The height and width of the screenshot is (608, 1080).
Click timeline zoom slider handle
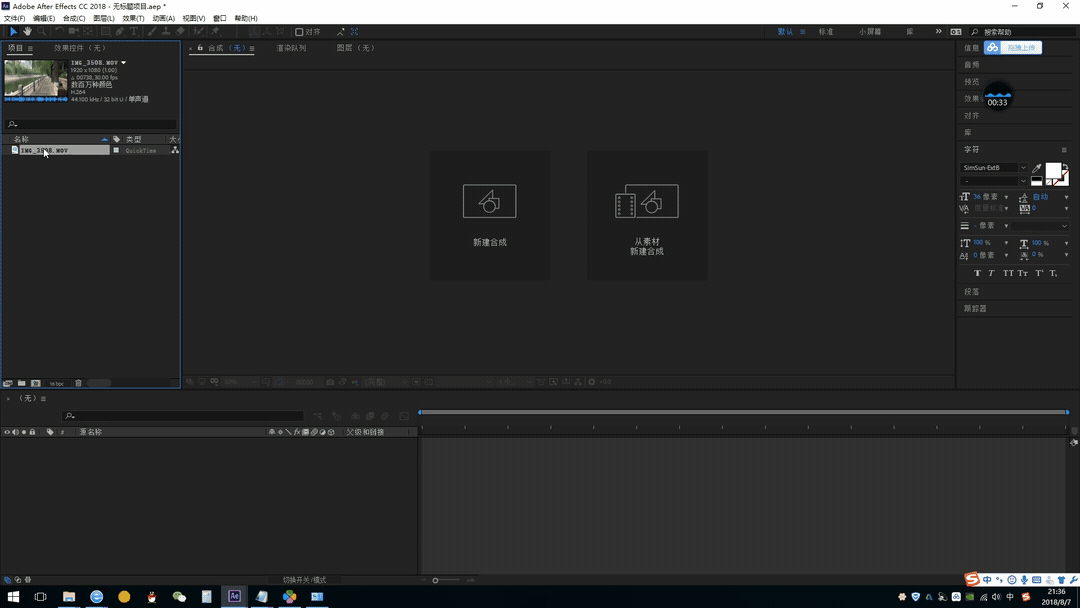pyautogui.click(x=435, y=580)
